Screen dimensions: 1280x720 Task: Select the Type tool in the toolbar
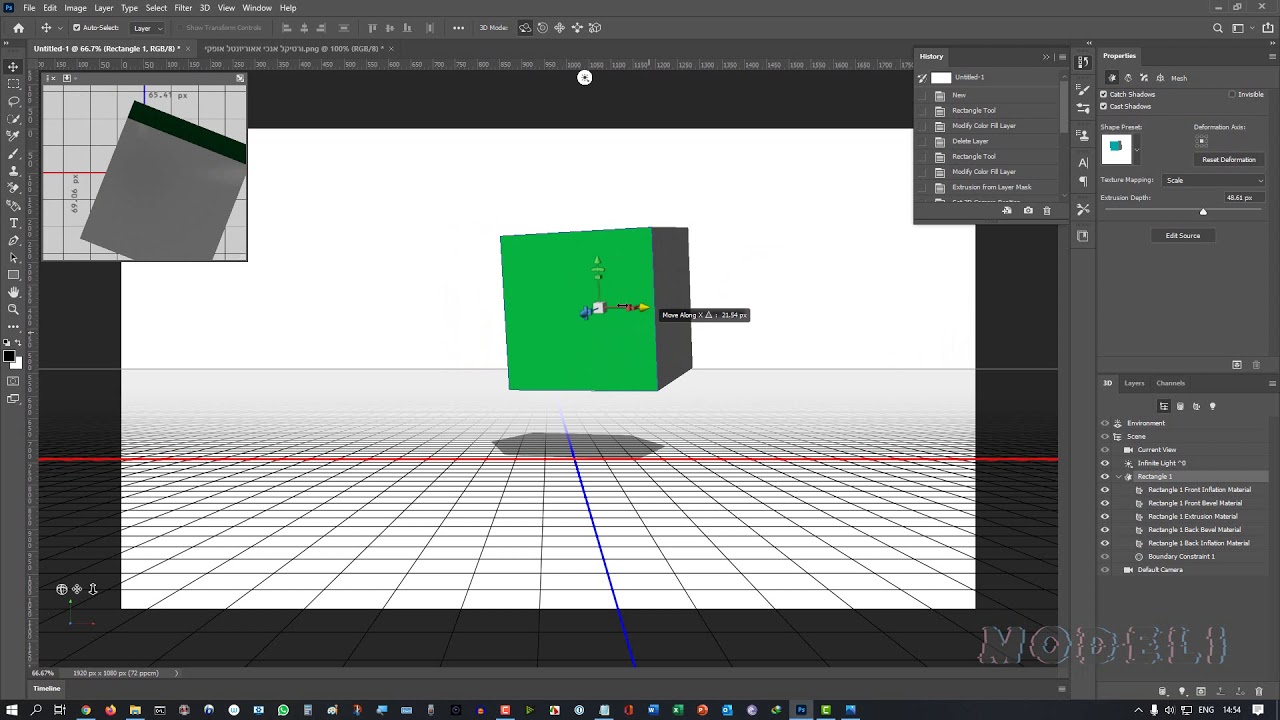(13, 223)
